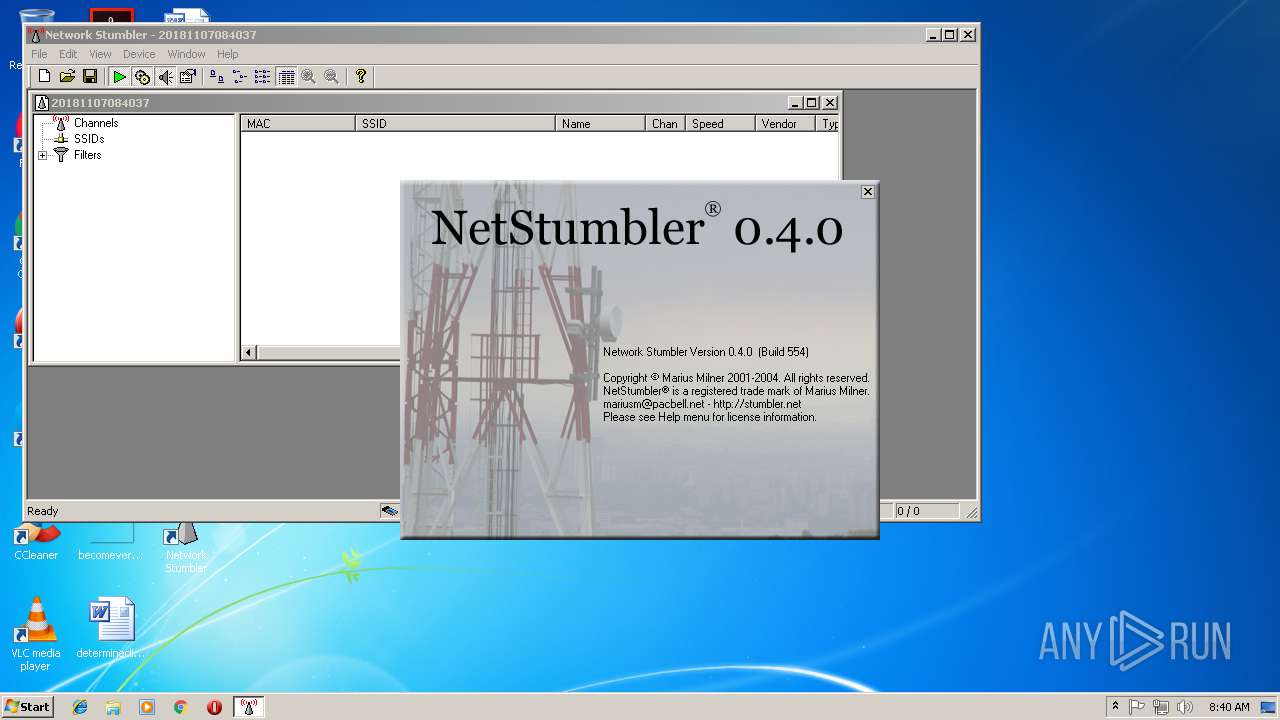This screenshot has height=720, width=1280.
Task: Toggle scanning with green play button
Action: [119, 76]
